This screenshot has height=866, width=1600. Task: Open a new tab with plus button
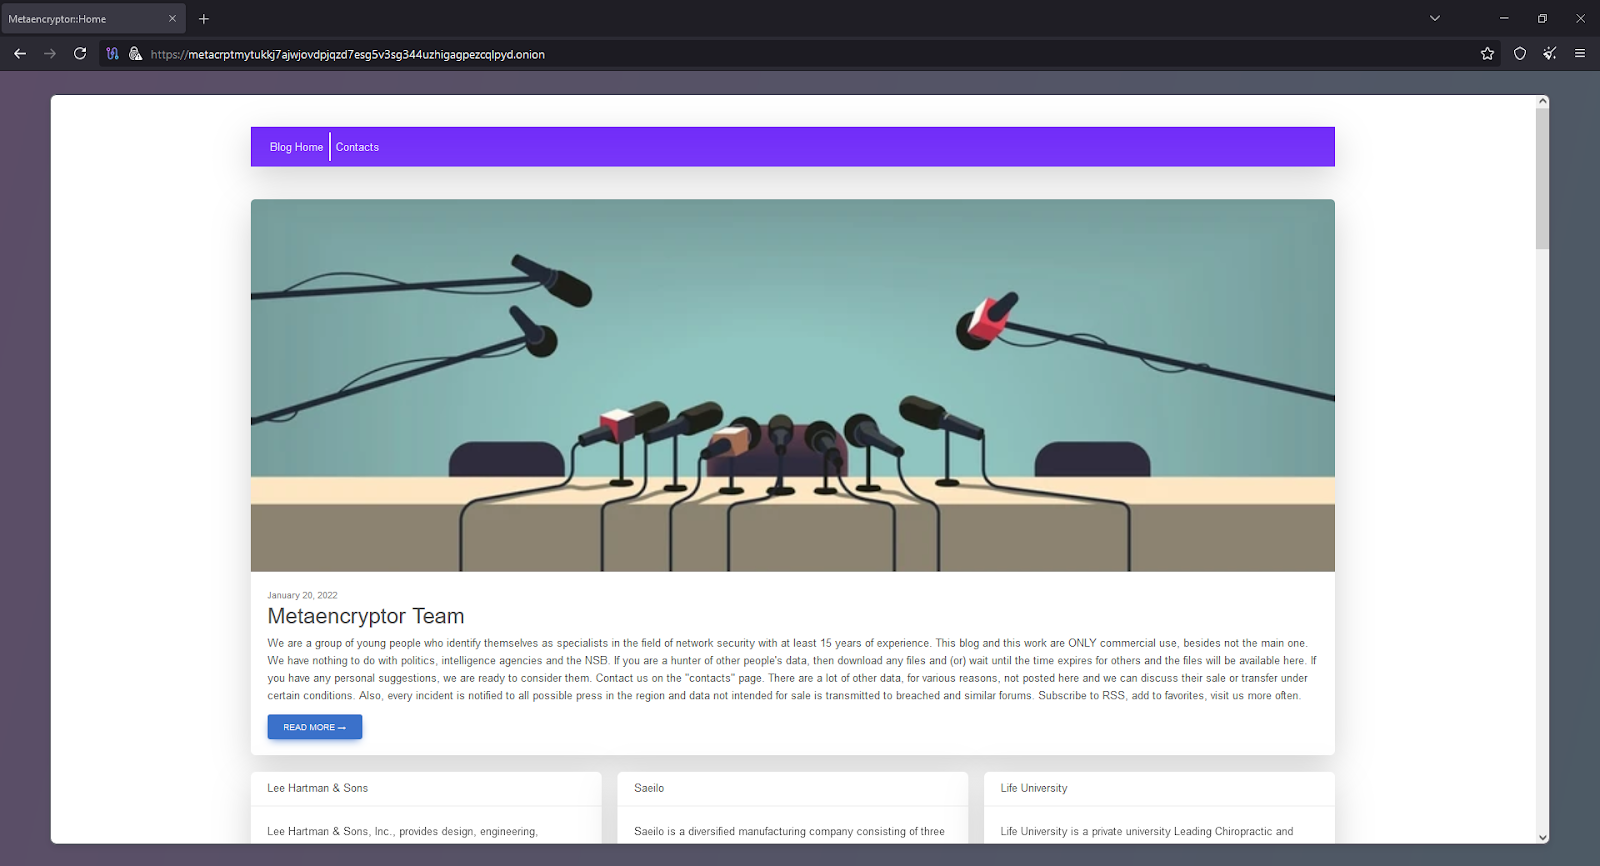coord(204,19)
